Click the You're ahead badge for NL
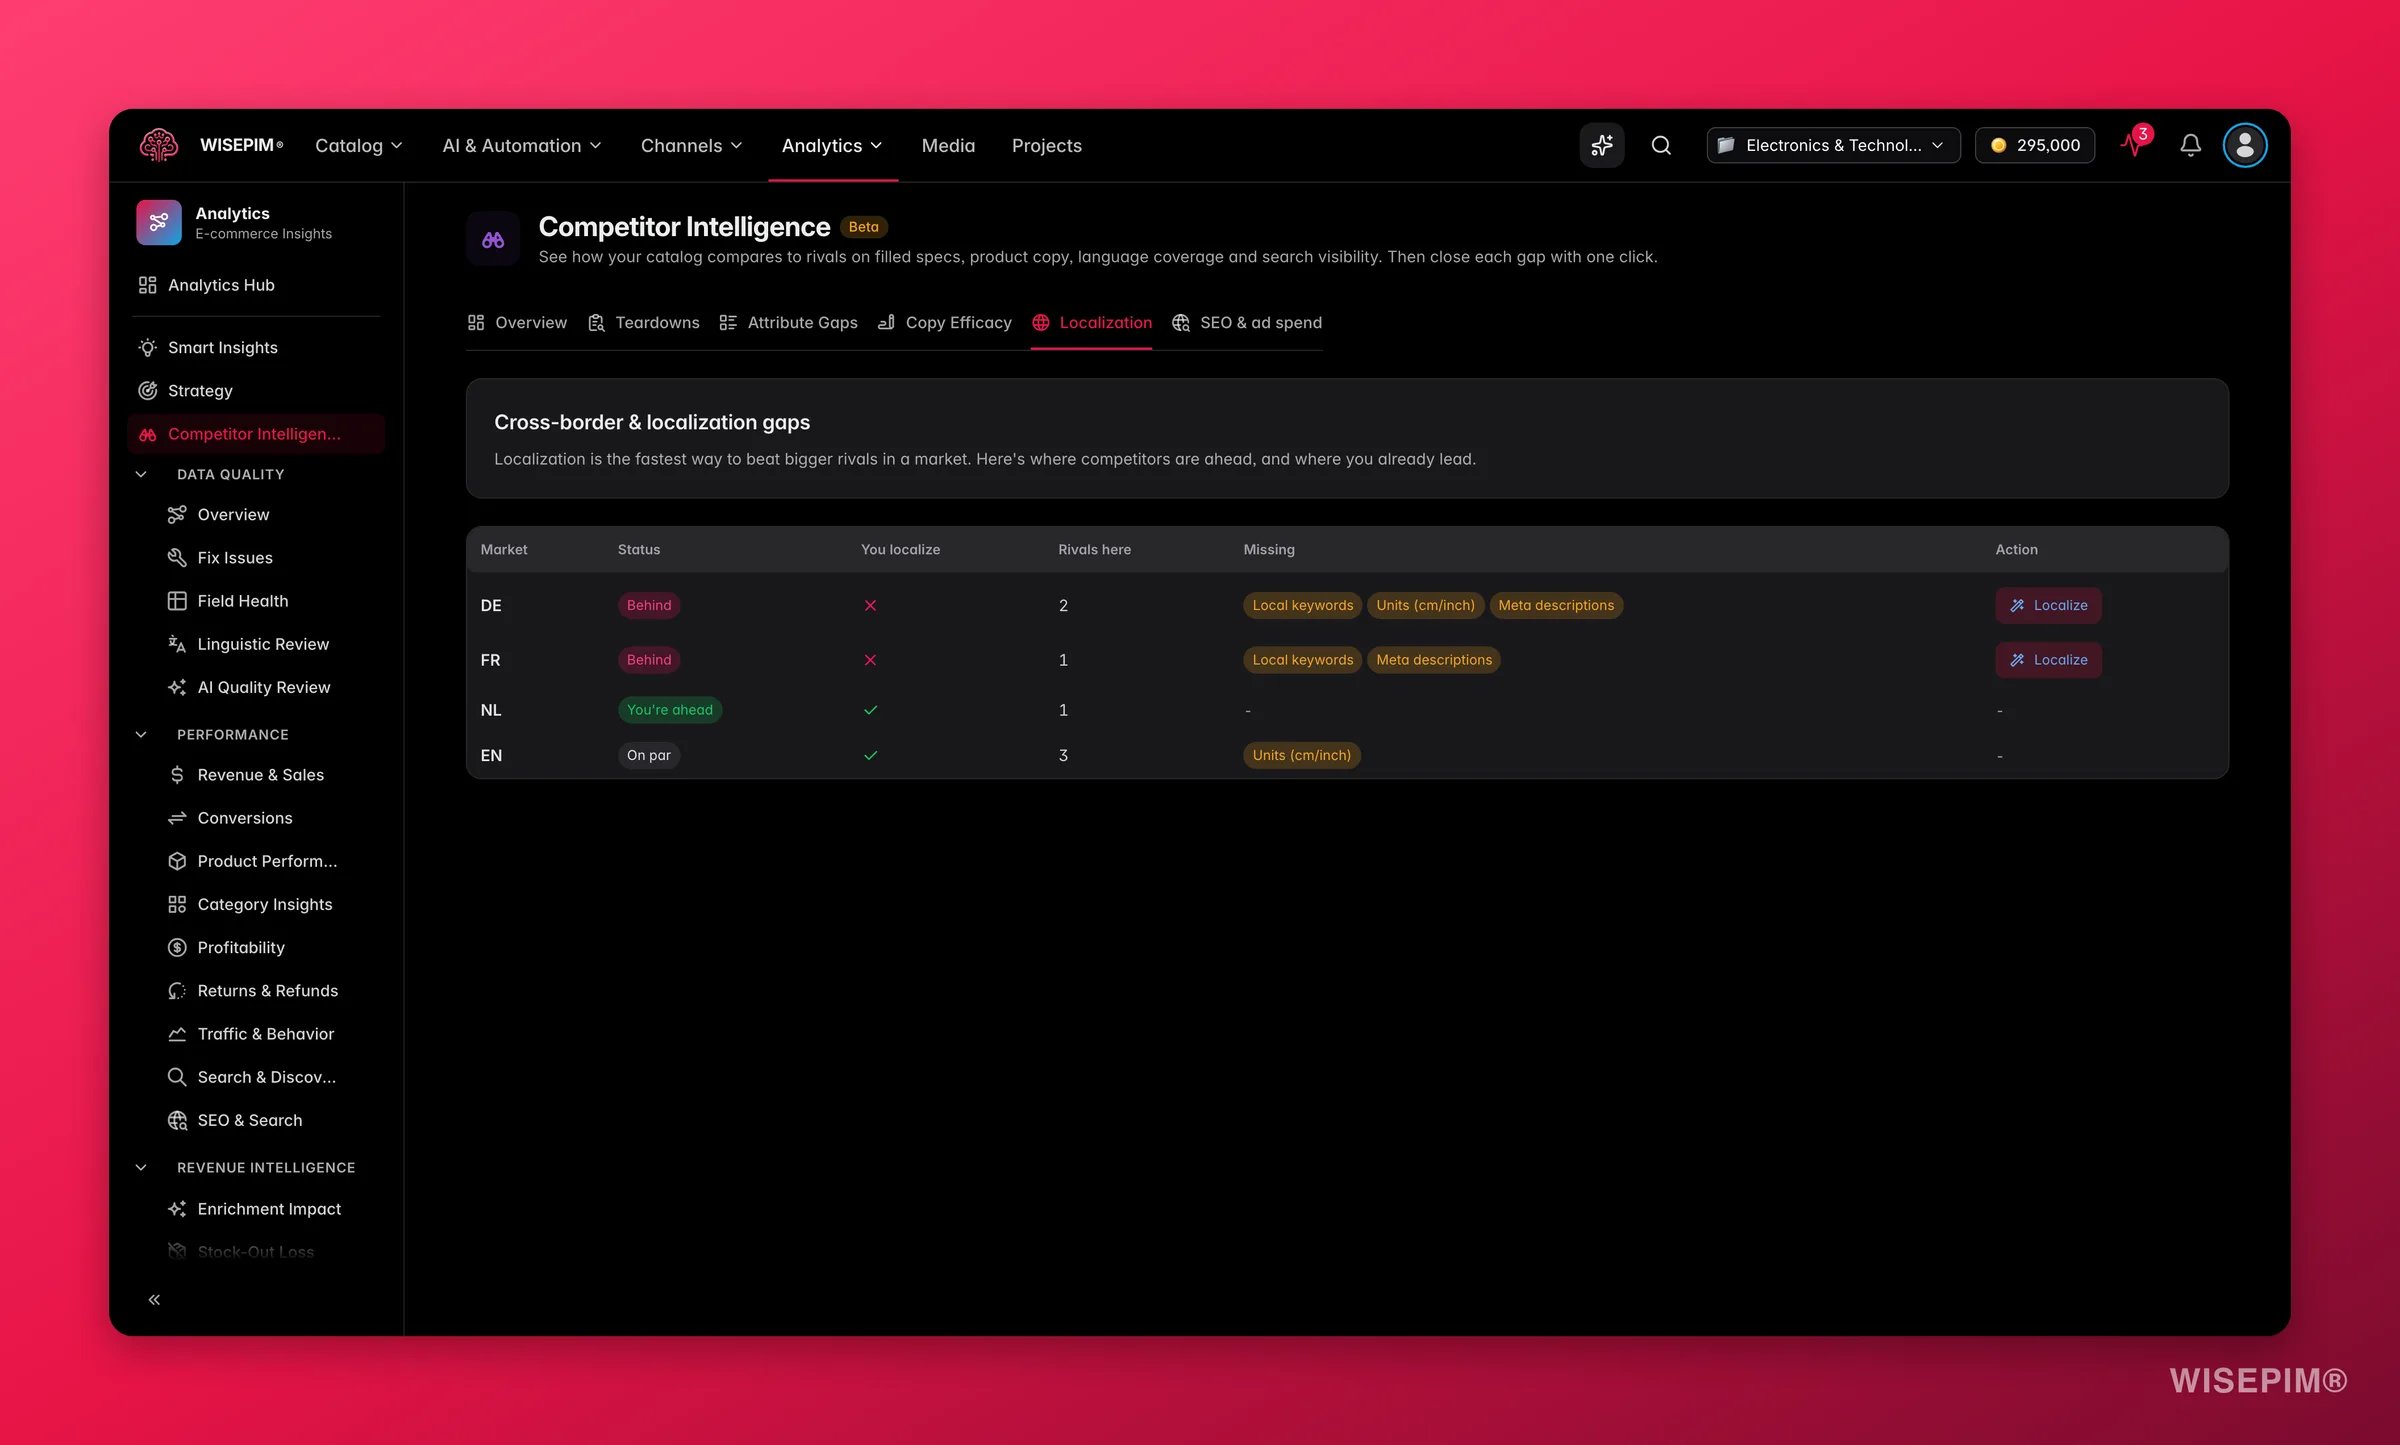 (669, 709)
